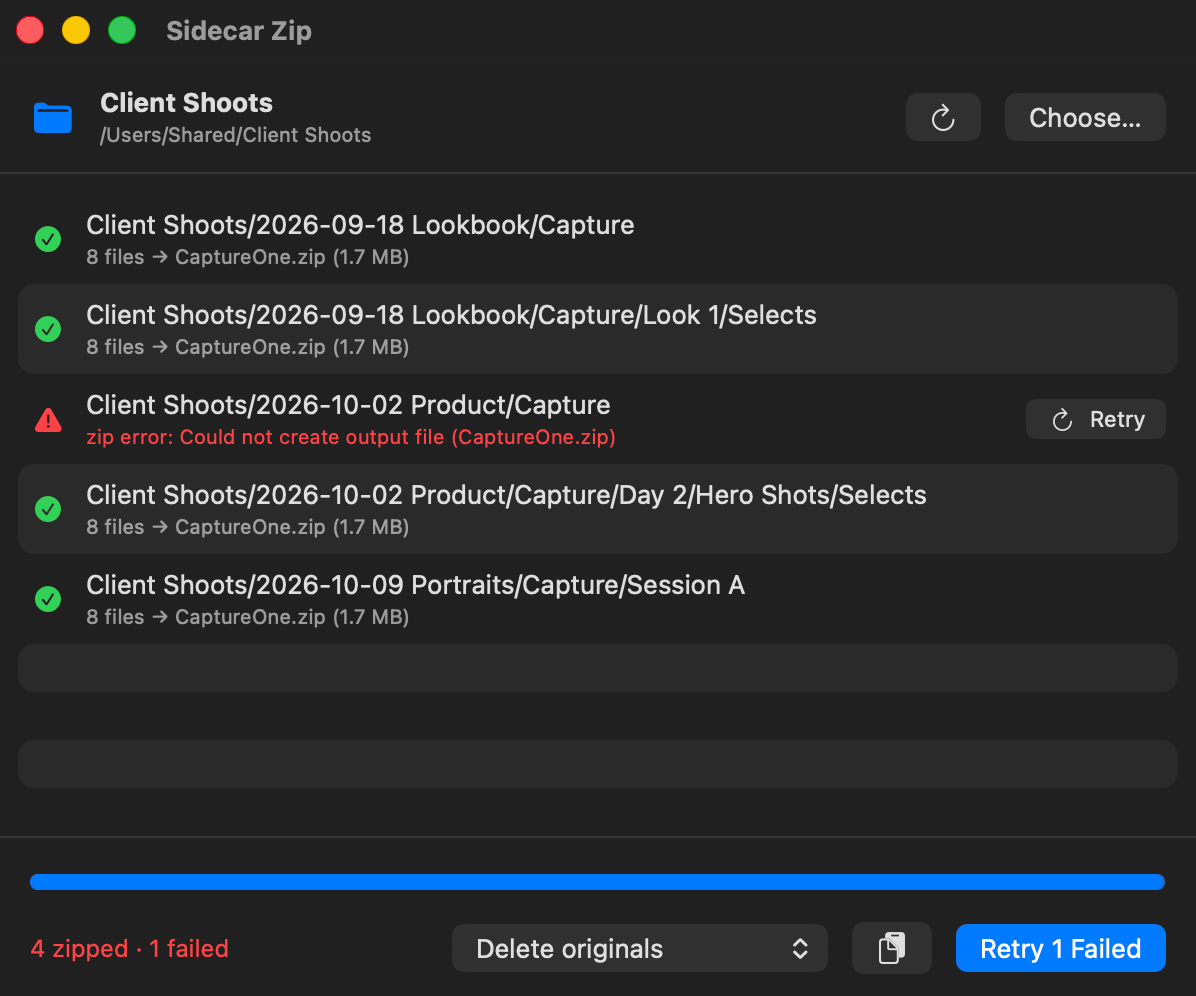
Task: Click the Client Shoots folder heading
Action: (186, 103)
